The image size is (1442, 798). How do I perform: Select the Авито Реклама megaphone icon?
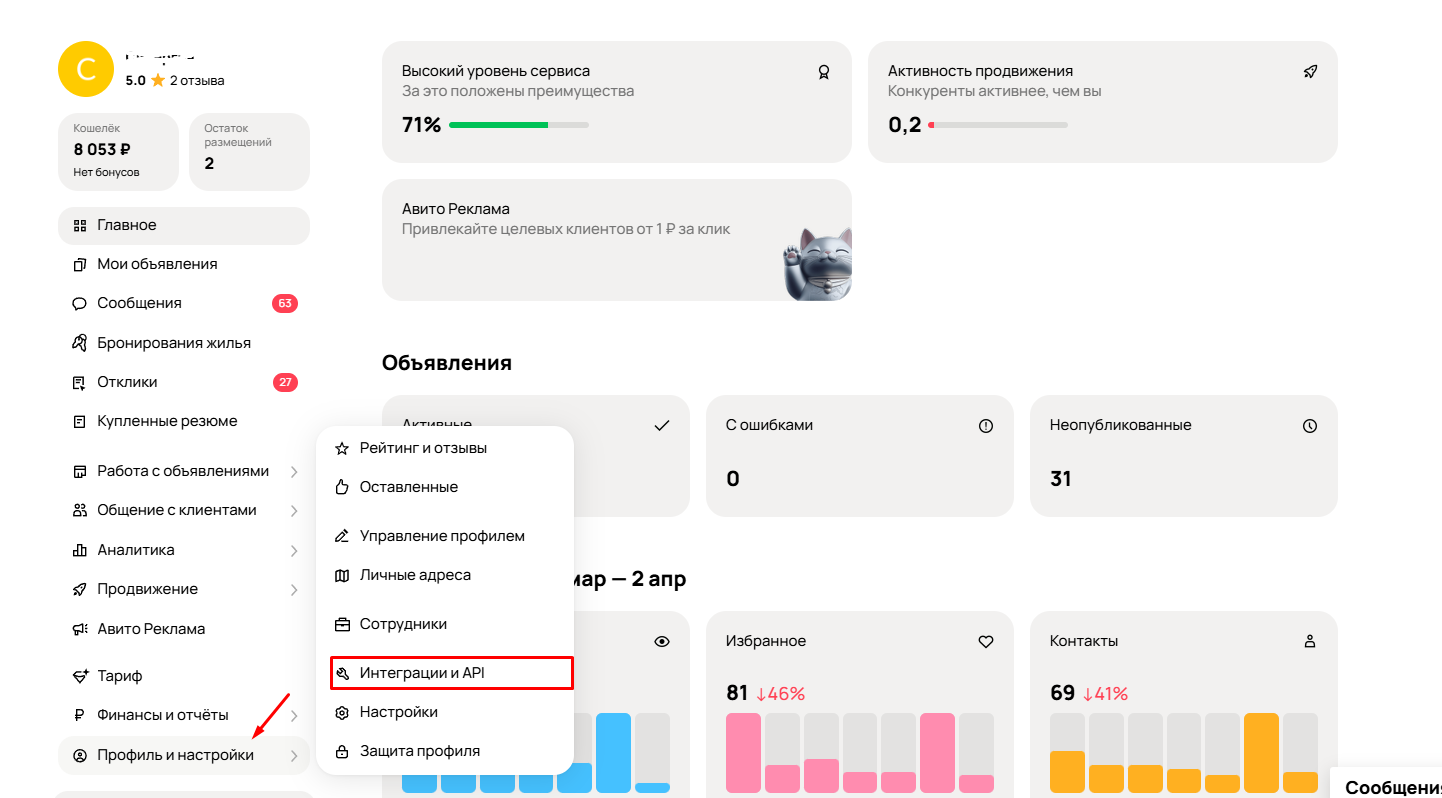pyautogui.click(x=81, y=628)
